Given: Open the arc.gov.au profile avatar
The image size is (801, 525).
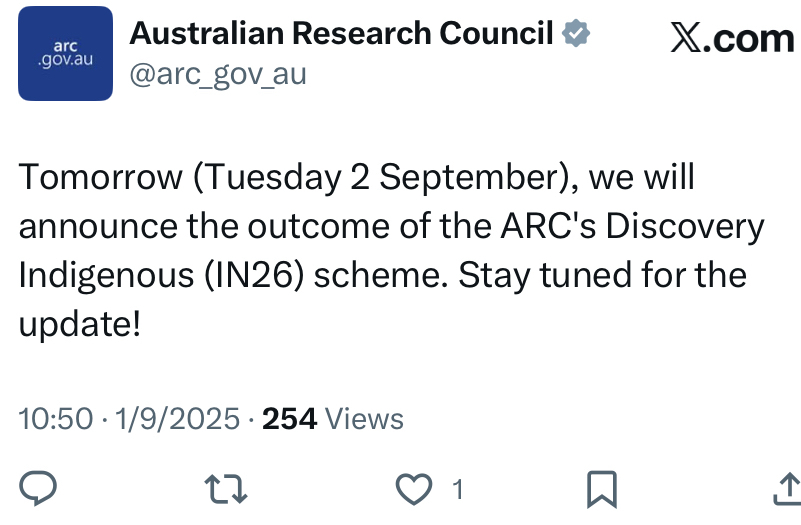Looking at the screenshot, I should click(x=65, y=53).
